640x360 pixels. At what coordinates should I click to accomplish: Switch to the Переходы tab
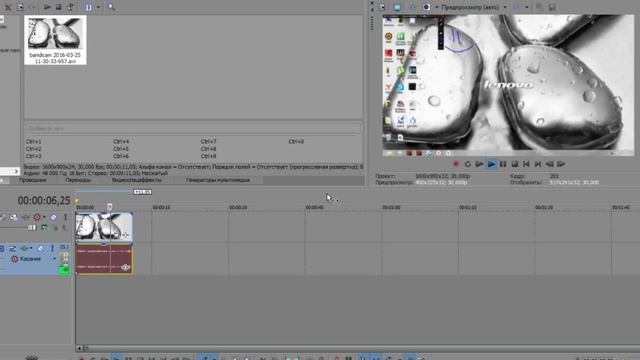[78, 180]
